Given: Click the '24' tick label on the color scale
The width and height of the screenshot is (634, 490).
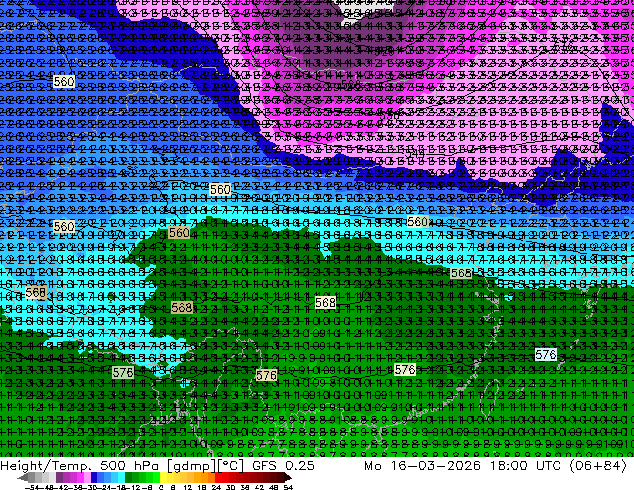Looking at the screenshot, I should tap(216, 487).
